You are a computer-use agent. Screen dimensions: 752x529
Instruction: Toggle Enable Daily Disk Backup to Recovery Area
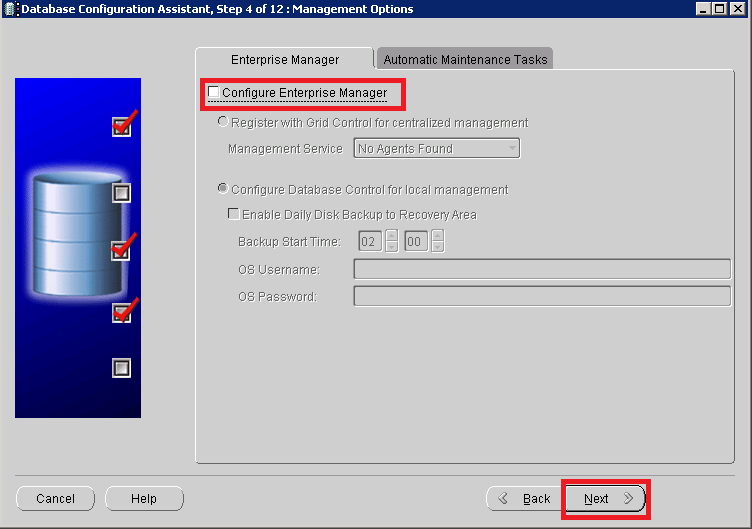point(233,213)
